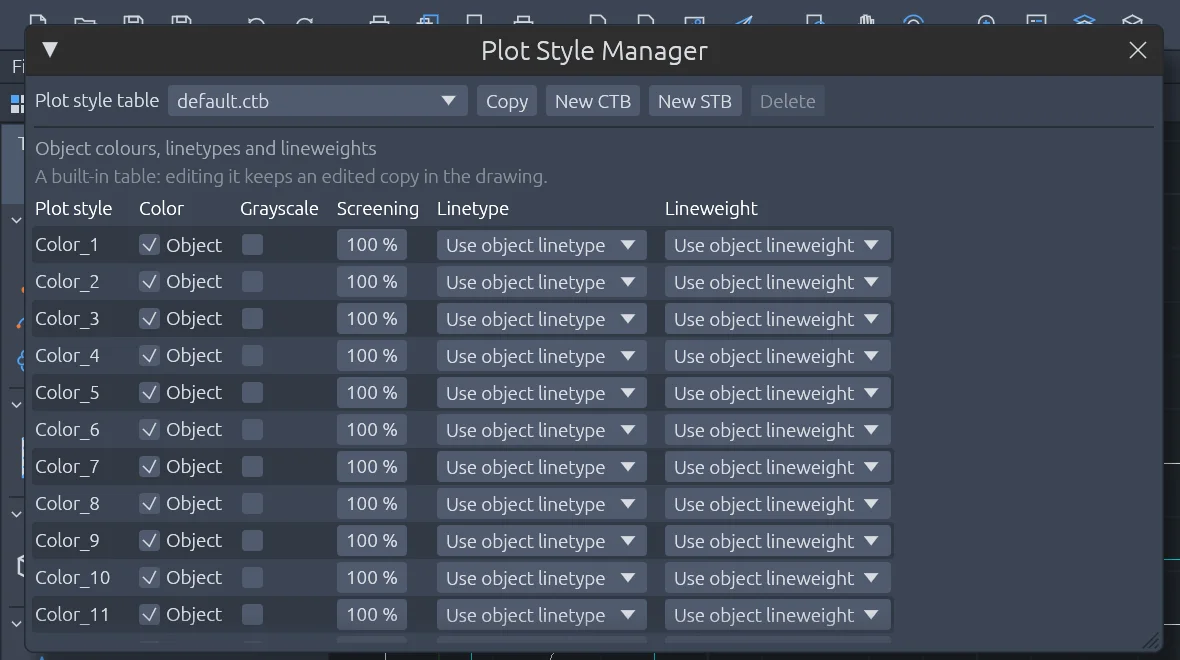Viewport: 1180px width, 660px height.
Task: Close the Plot Style Manager dialog
Action: (x=1137, y=50)
